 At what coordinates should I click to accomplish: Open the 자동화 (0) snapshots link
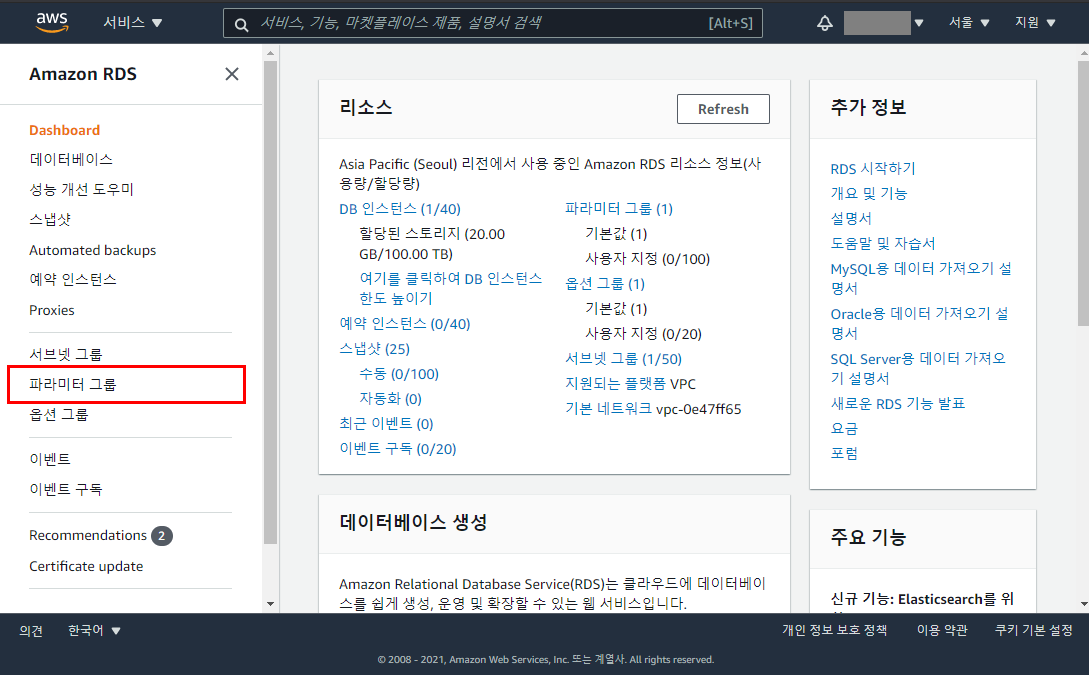[x=390, y=399]
